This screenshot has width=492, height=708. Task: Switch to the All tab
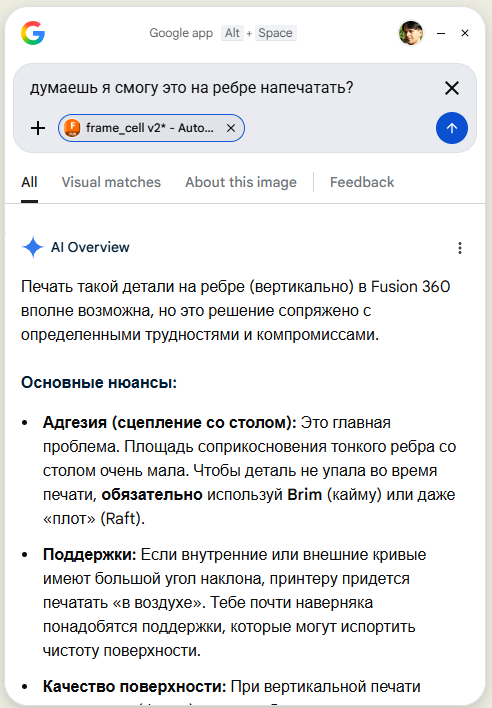29,182
